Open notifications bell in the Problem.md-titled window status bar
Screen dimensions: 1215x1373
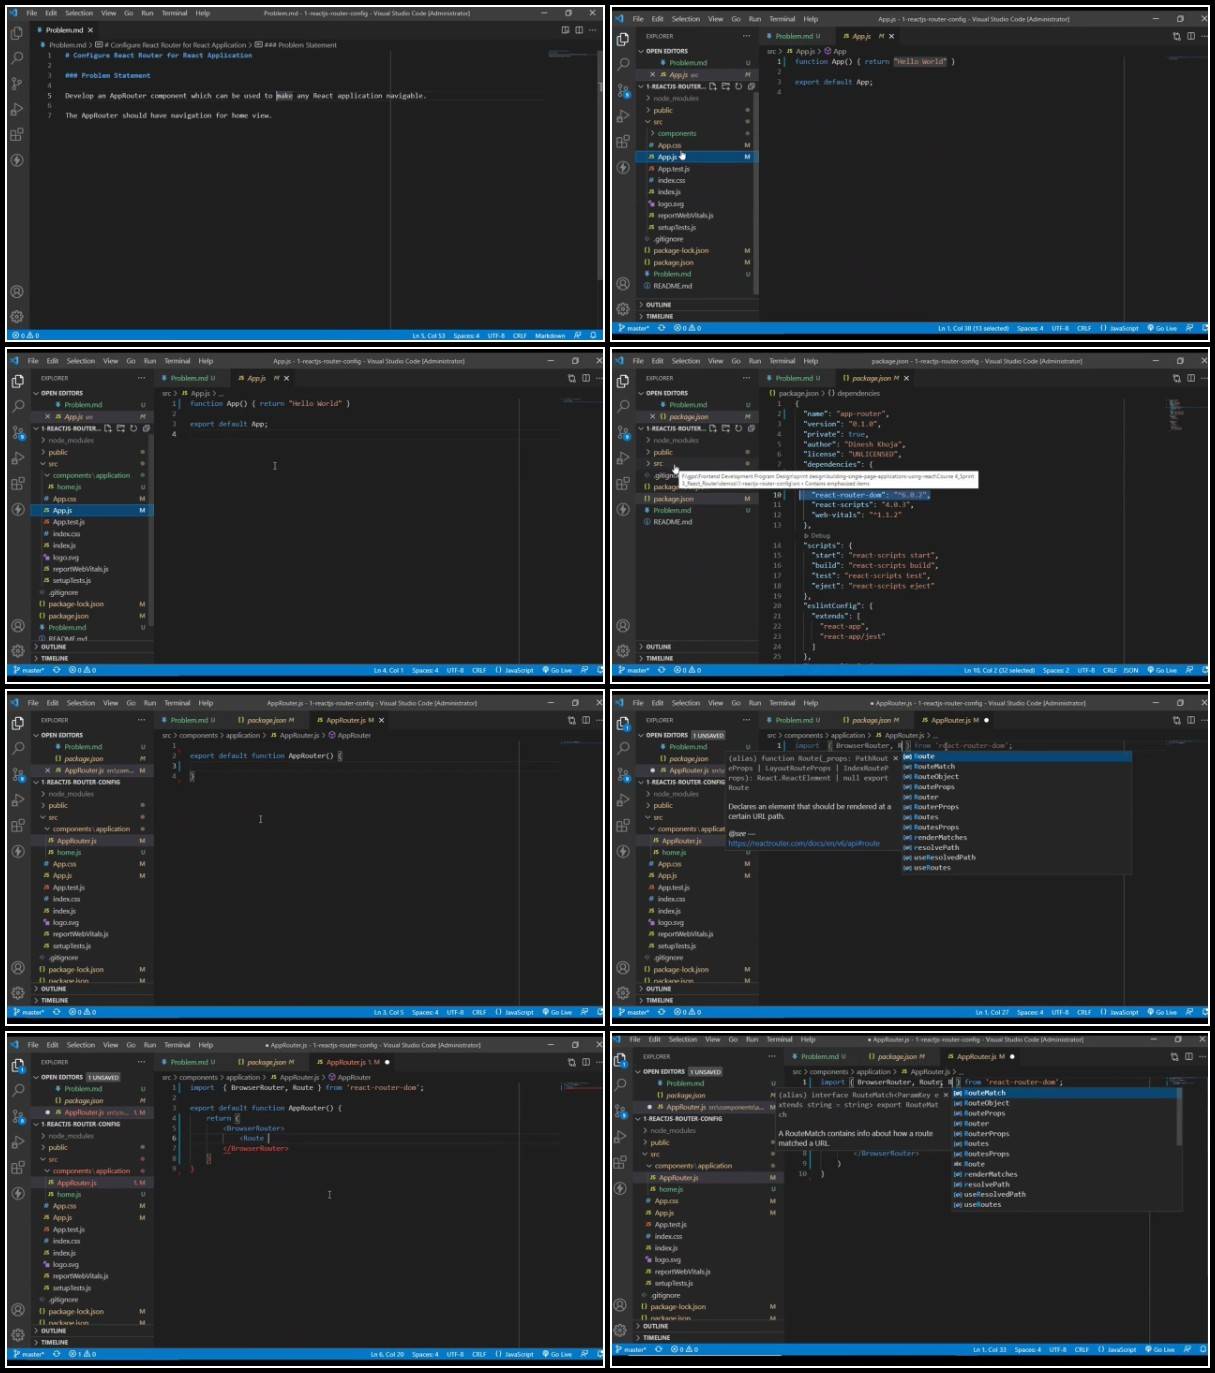pos(593,336)
